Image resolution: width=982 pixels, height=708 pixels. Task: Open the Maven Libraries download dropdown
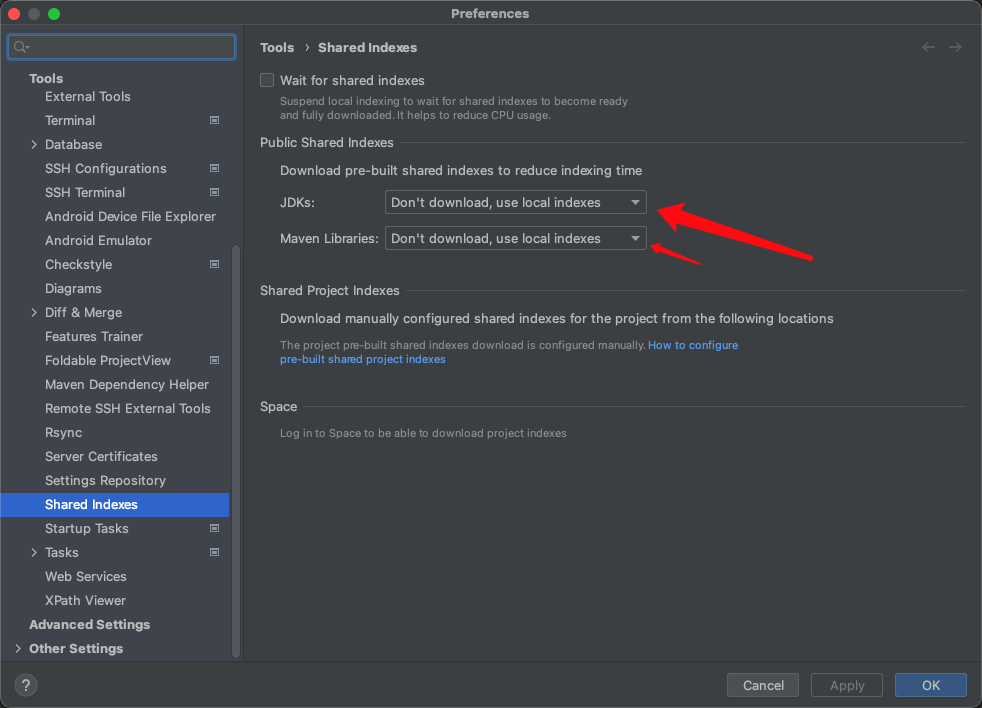(x=515, y=238)
